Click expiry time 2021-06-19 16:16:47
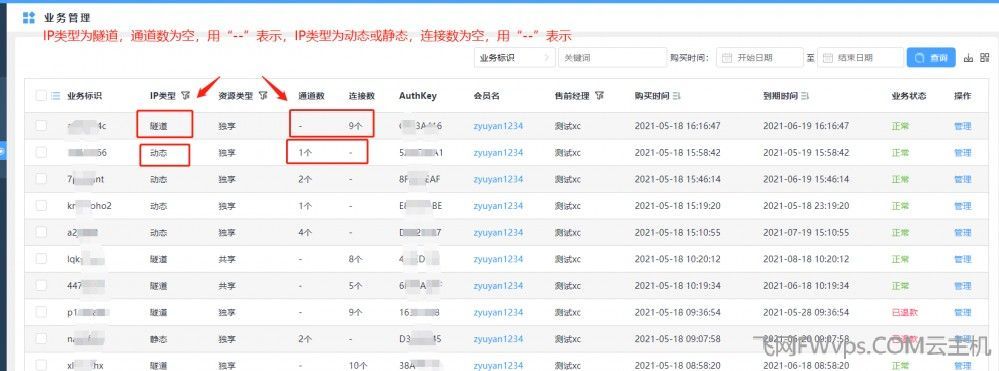 coord(806,126)
